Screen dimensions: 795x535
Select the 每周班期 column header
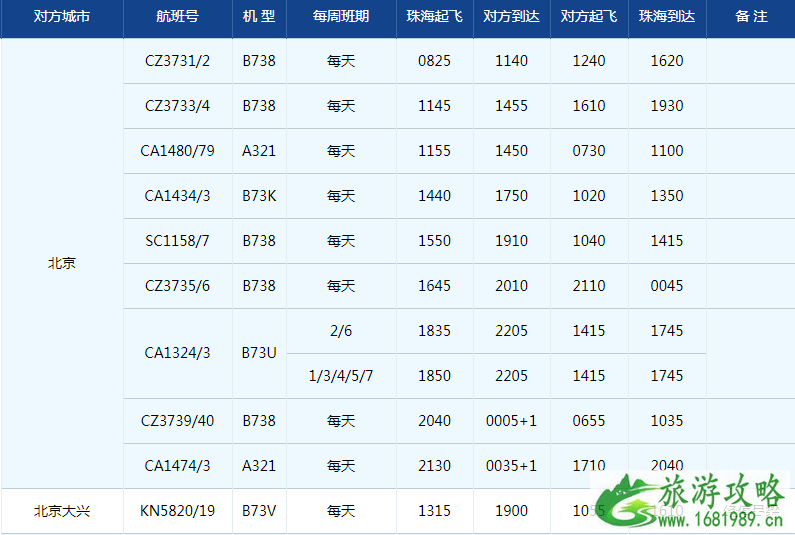(341, 17)
